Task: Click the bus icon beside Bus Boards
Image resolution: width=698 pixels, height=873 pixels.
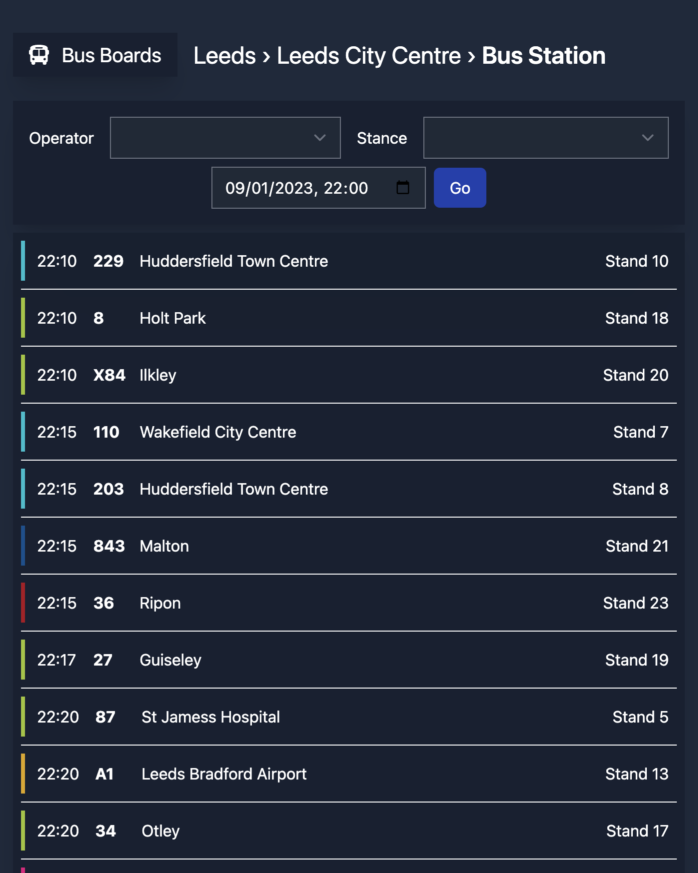Action: click(x=40, y=55)
